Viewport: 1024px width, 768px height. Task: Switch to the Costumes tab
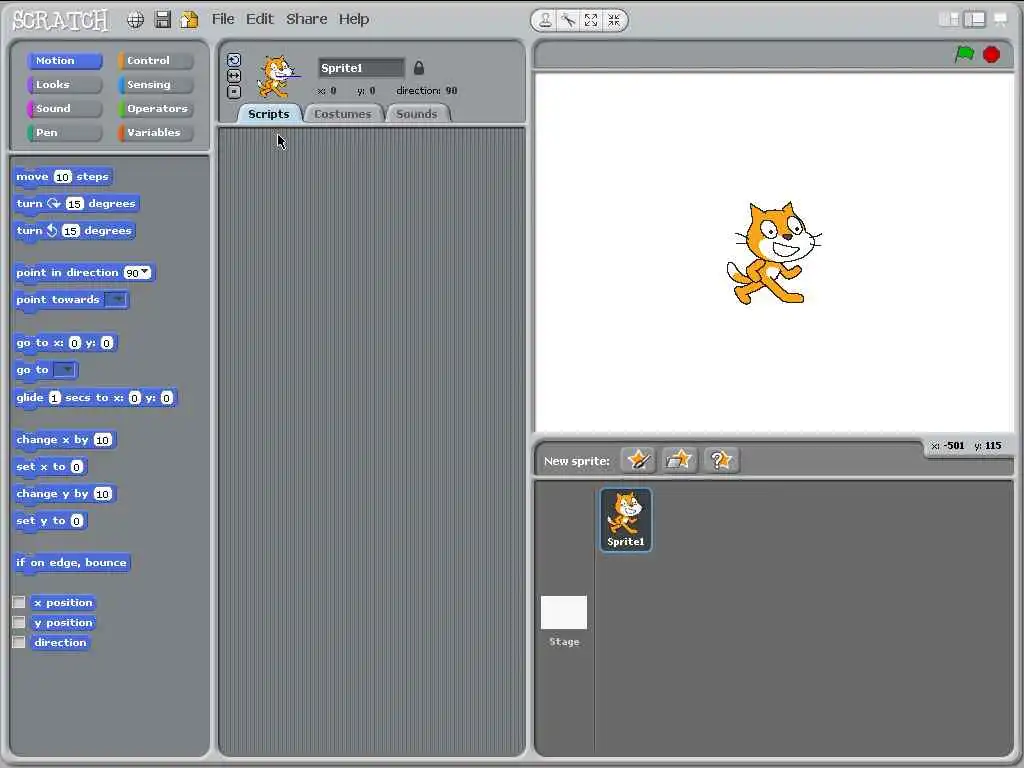point(343,114)
